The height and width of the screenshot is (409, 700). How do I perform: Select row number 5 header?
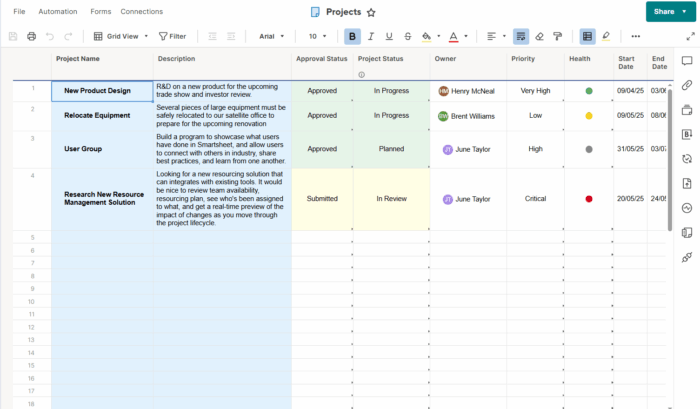pyautogui.click(x=32, y=238)
